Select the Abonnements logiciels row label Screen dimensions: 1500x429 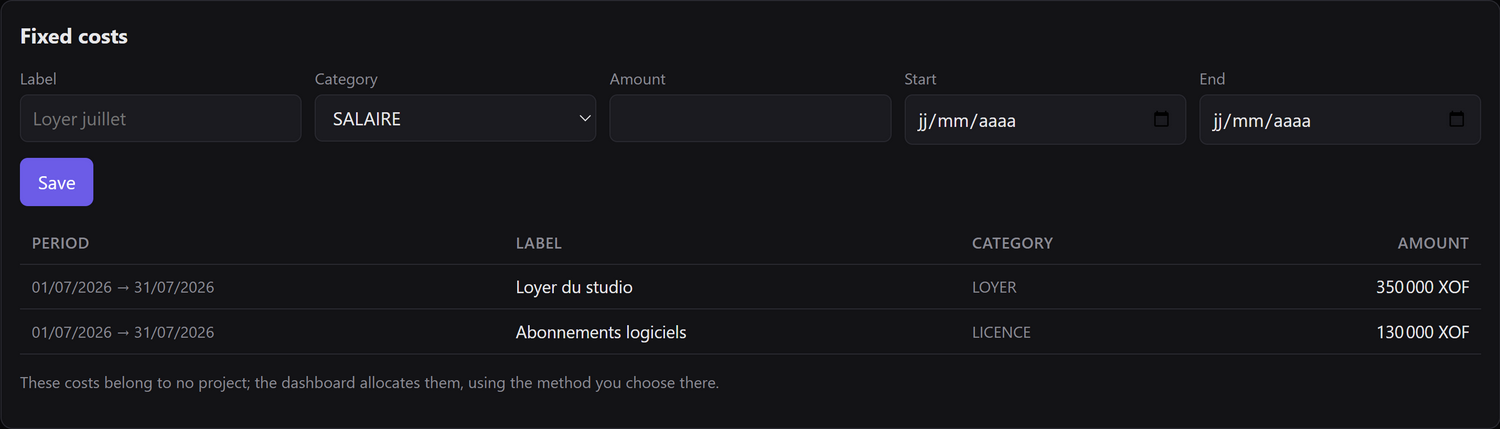click(x=601, y=332)
